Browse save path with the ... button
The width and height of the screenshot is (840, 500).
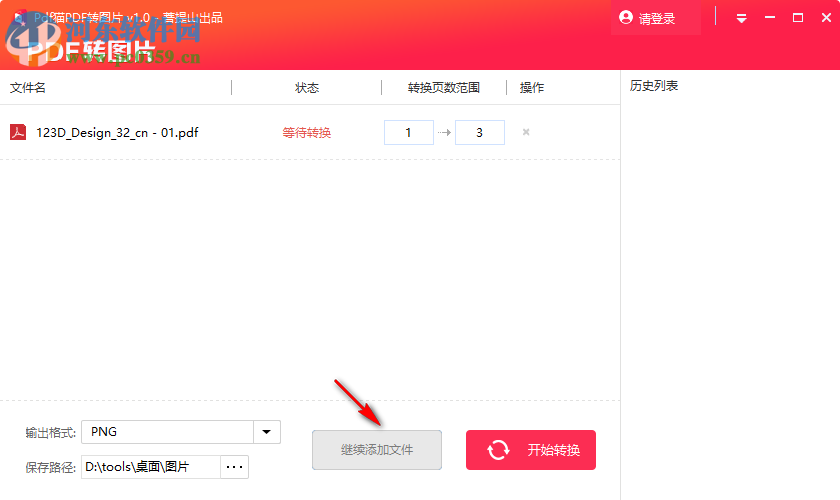235,467
